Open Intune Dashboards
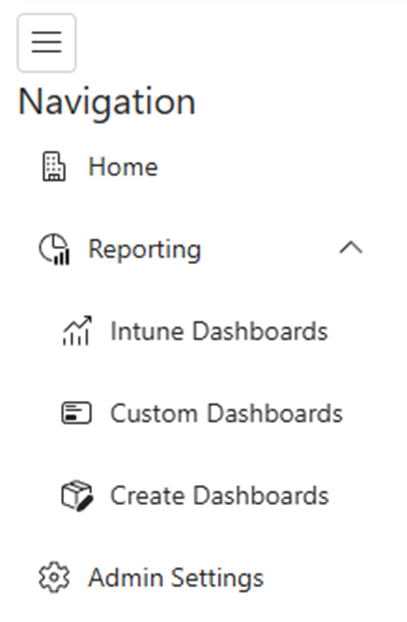The width and height of the screenshot is (407, 622). [x=219, y=331]
